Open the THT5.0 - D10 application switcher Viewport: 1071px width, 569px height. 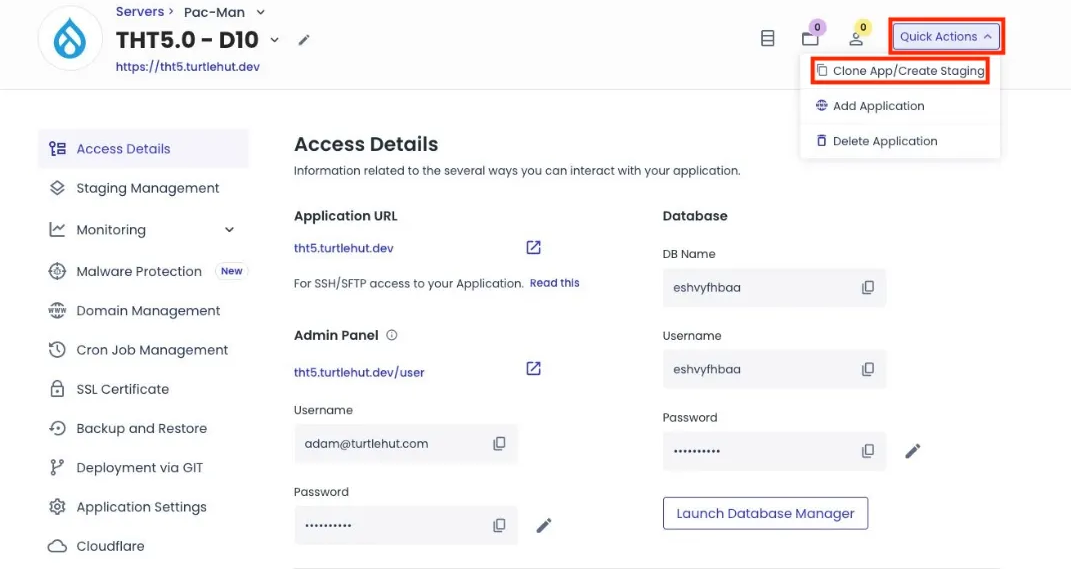pyautogui.click(x=275, y=40)
